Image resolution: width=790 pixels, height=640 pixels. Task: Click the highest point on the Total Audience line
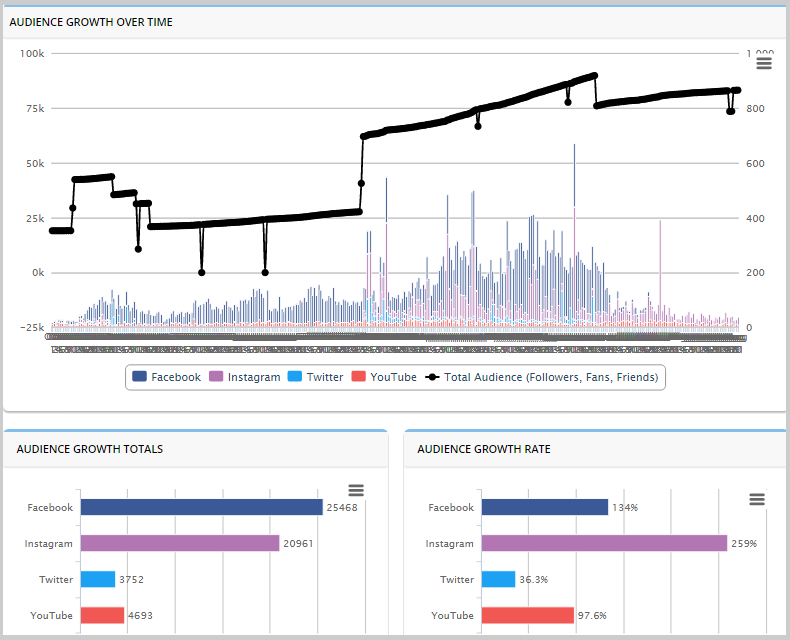pyautogui.click(x=595, y=75)
